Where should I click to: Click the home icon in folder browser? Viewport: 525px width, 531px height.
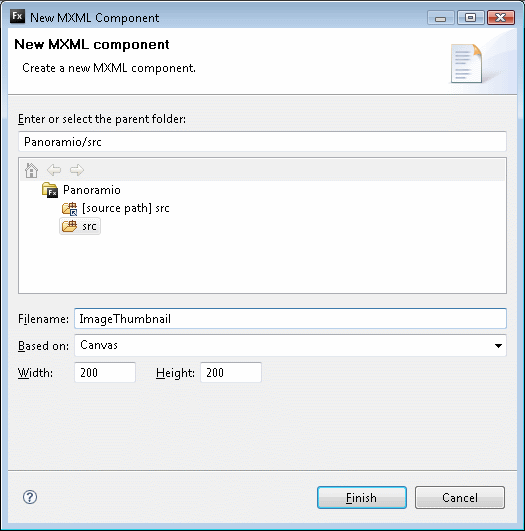31,170
